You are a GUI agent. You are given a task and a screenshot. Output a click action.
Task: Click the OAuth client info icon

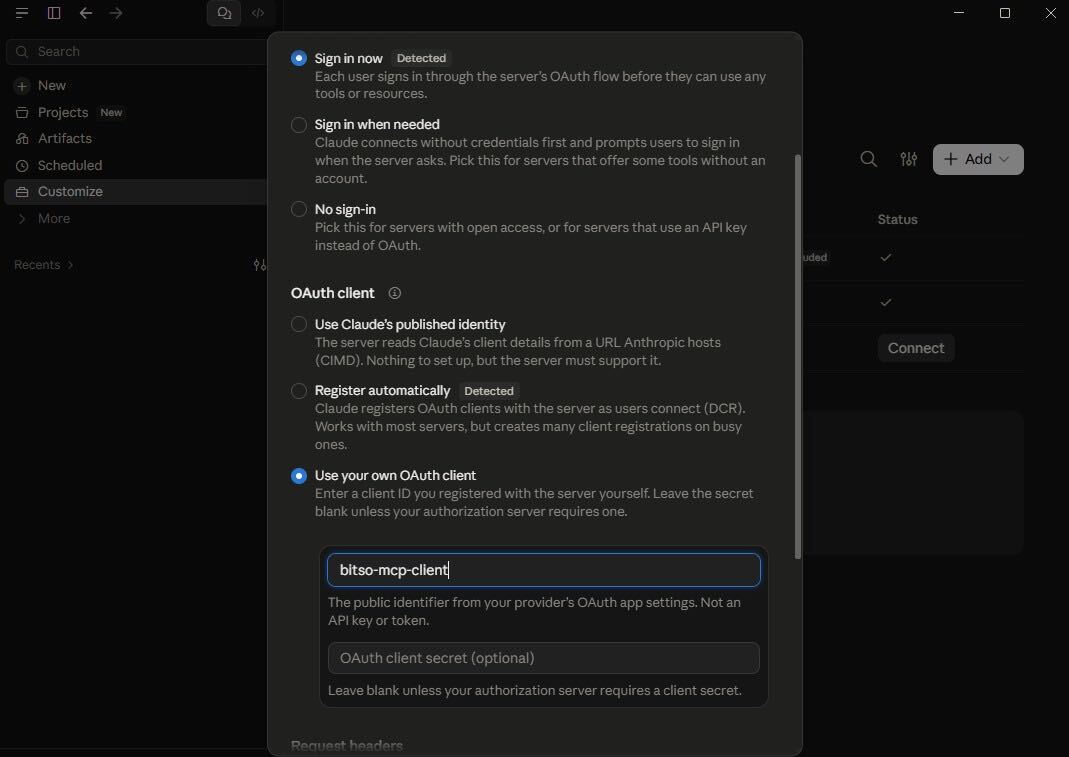click(x=394, y=293)
